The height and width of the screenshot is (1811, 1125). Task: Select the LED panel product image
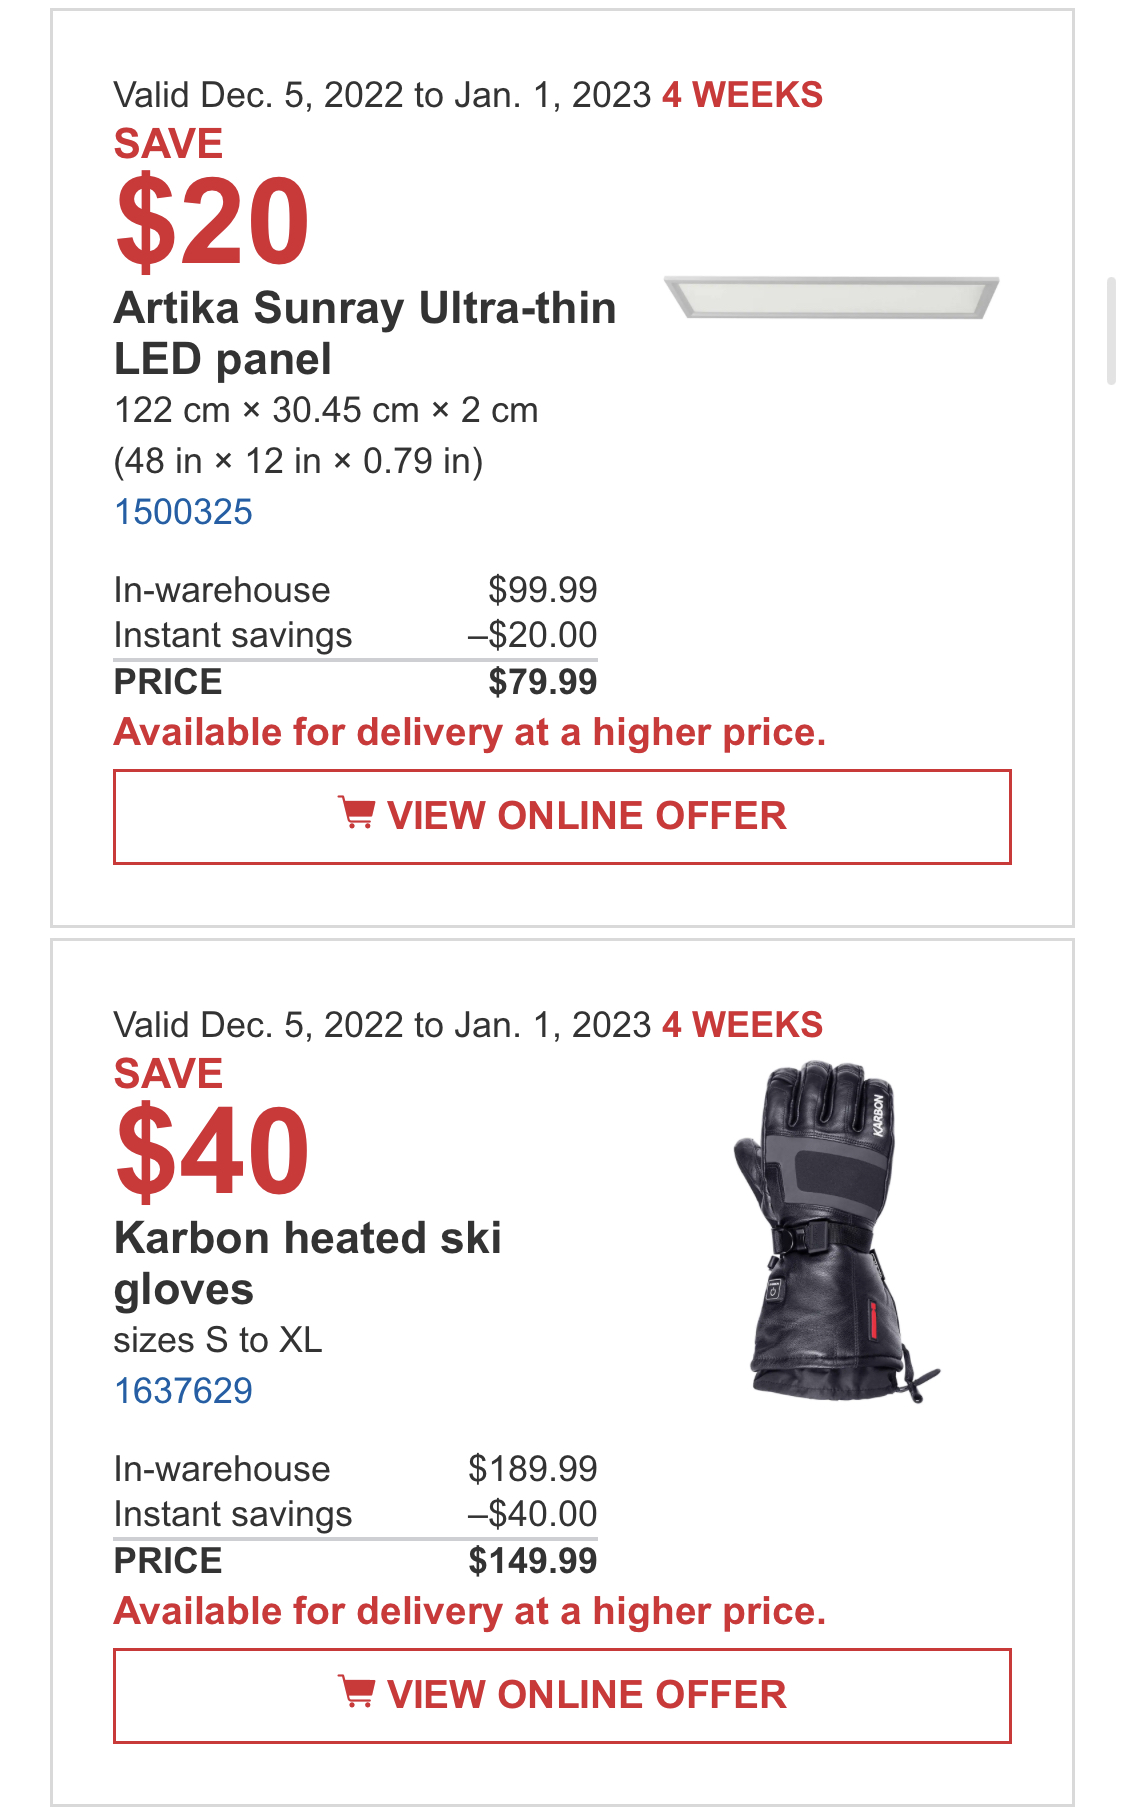coord(832,297)
